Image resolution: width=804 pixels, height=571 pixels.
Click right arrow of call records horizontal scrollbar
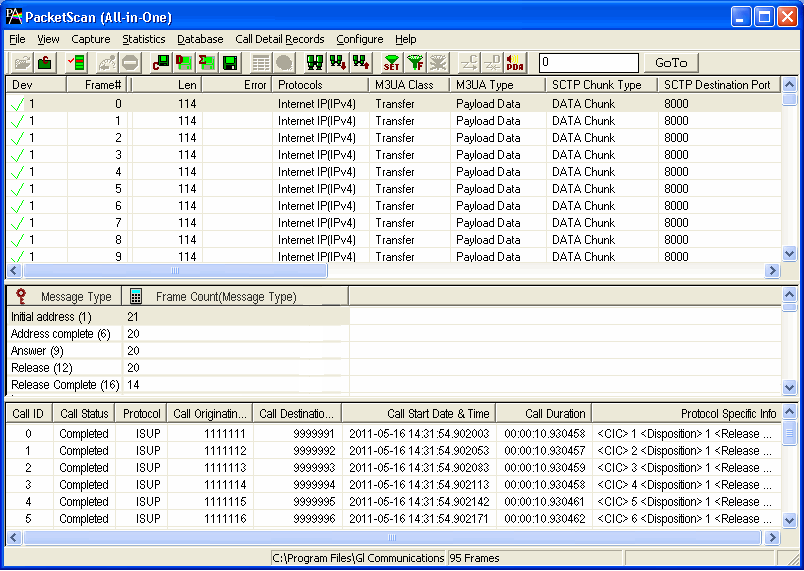coord(772,538)
